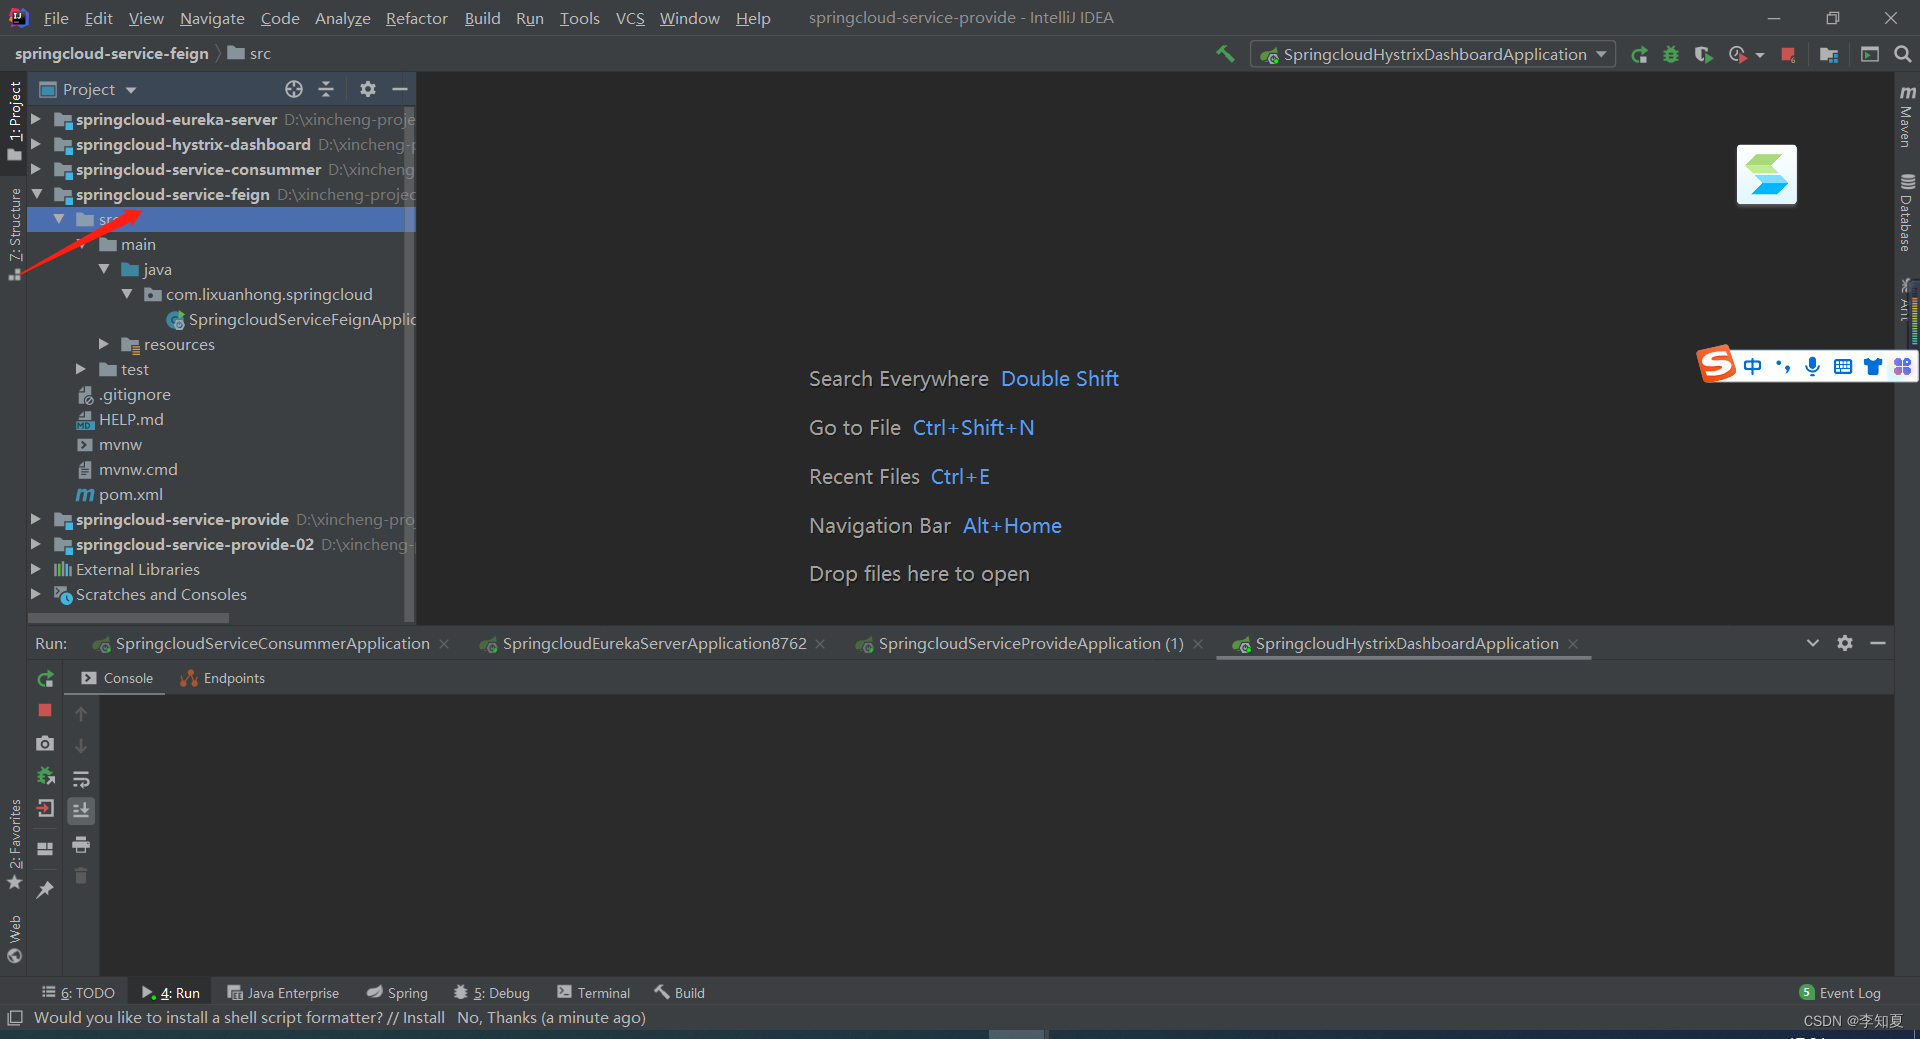Toggle scroll to end of console
Image resolution: width=1920 pixels, height=1039 pixels.
tap(81, 810)
